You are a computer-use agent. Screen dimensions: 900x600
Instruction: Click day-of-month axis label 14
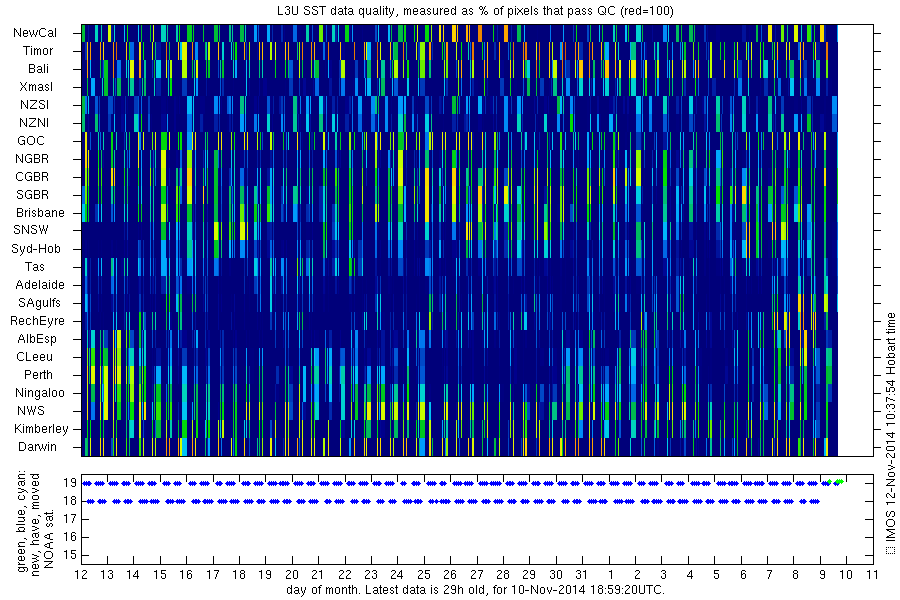(x=133, y=575)
